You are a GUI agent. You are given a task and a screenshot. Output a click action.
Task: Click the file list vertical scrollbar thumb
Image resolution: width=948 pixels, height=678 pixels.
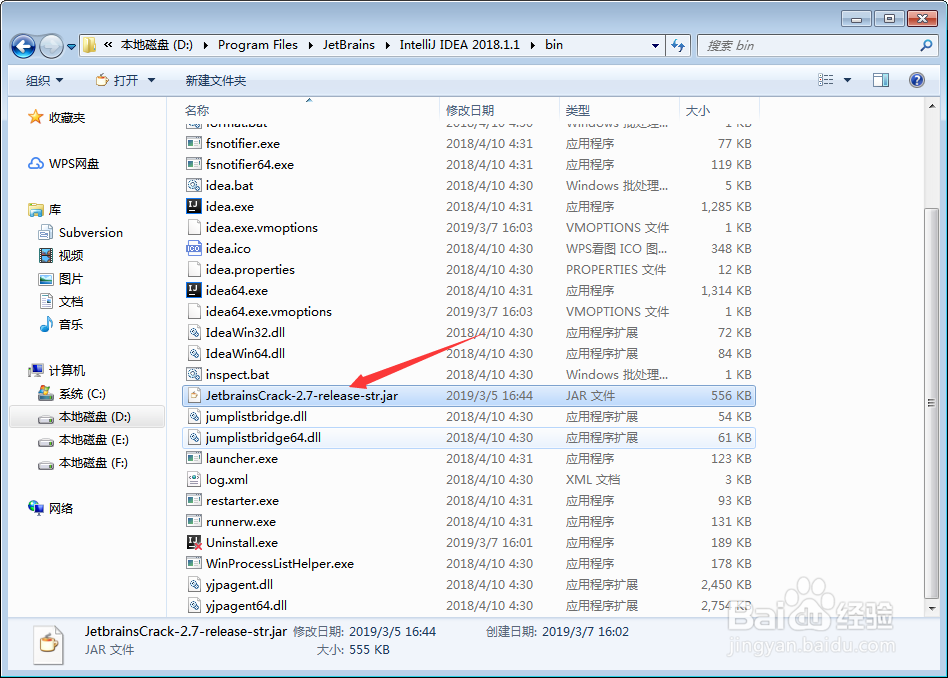point(931,402)
